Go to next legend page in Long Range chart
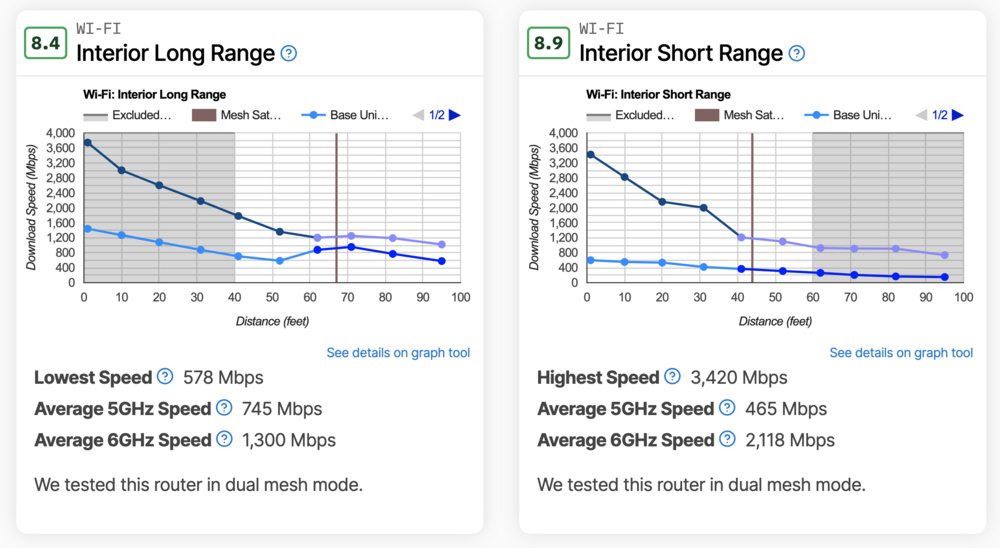 [x=455, y=115]
